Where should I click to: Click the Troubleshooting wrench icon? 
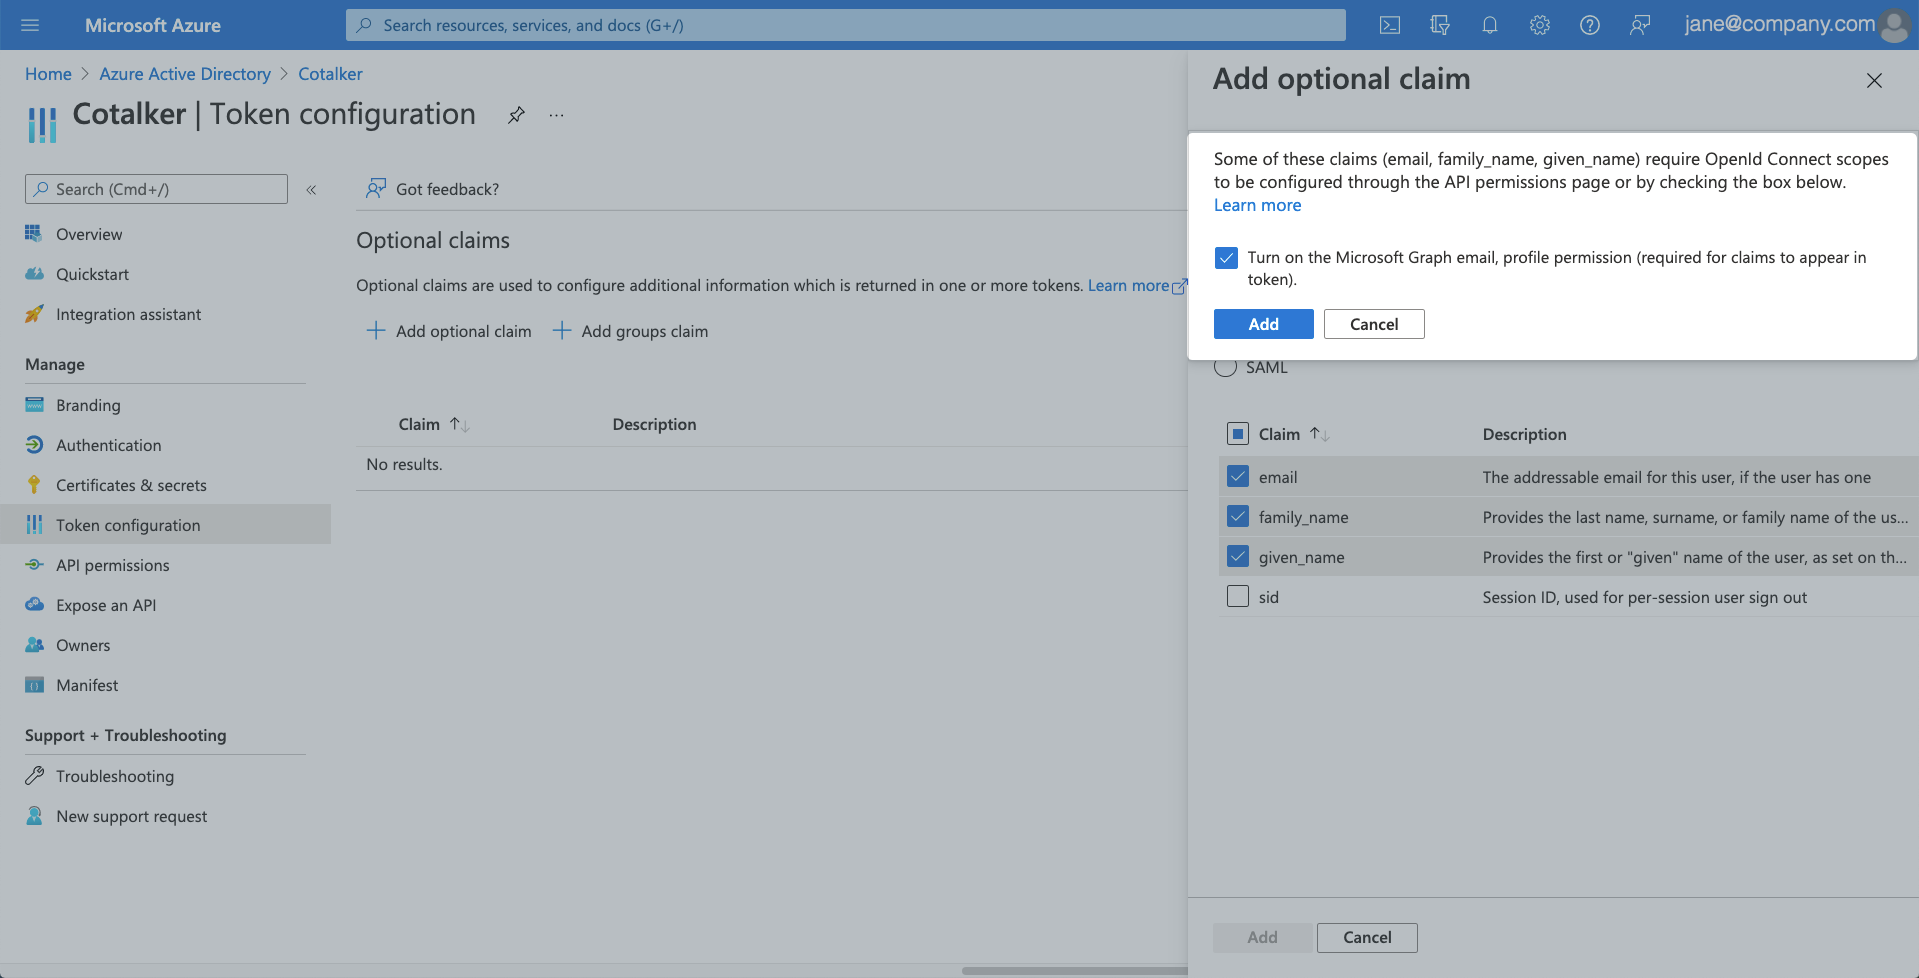34,775
